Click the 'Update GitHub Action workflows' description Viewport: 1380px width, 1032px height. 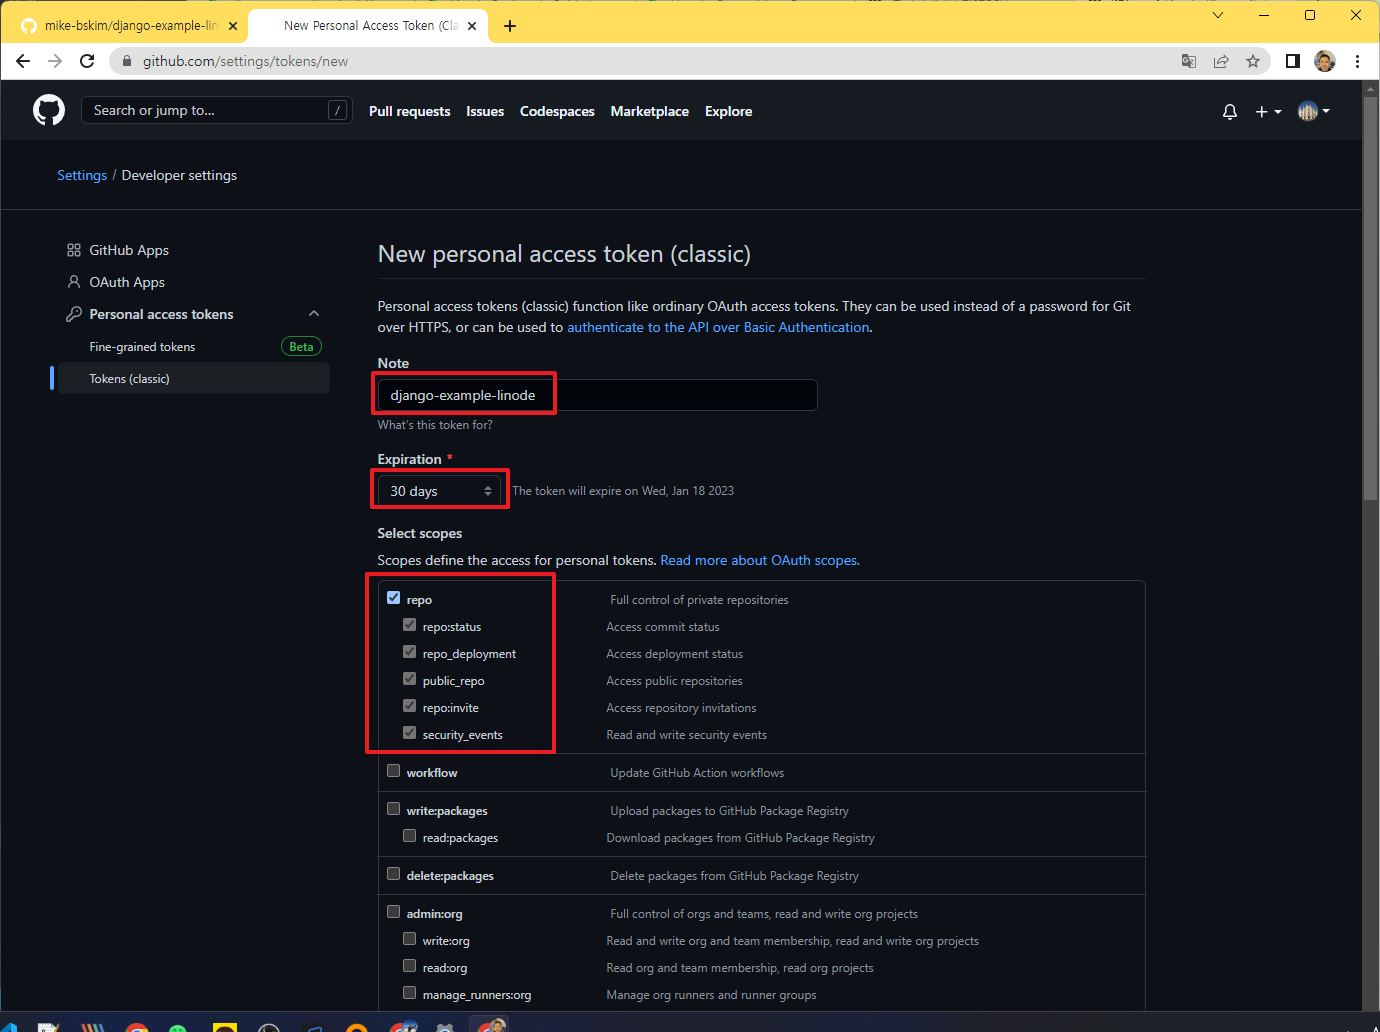click(x=697, y=773)
